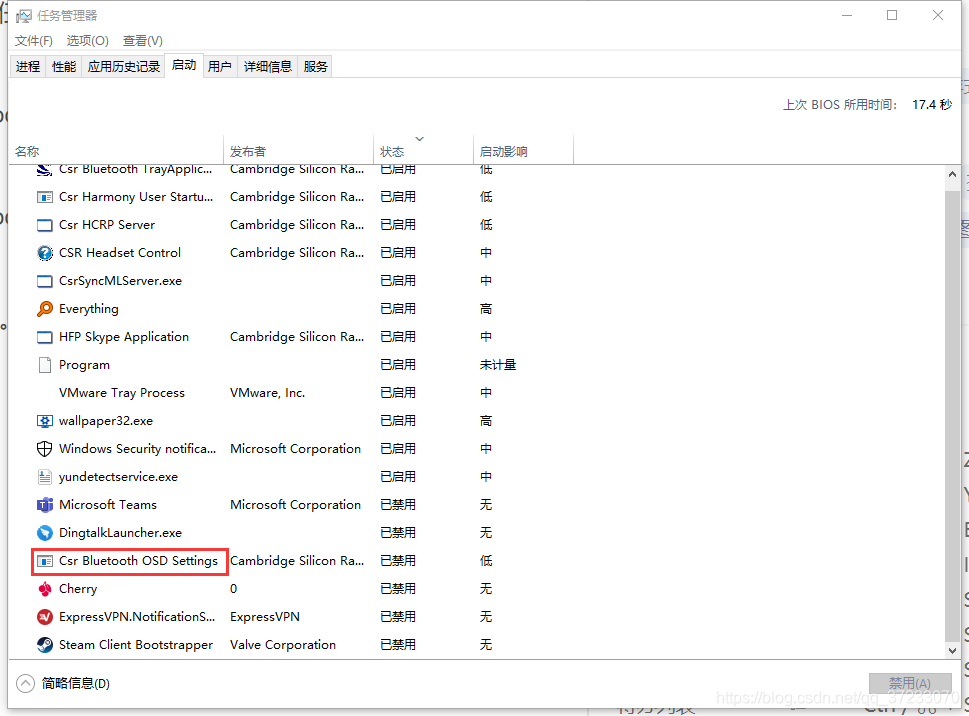Select the Csr Bluetooth OSD Settings name
Screen dimensions: 969x716
coord(138,561)
